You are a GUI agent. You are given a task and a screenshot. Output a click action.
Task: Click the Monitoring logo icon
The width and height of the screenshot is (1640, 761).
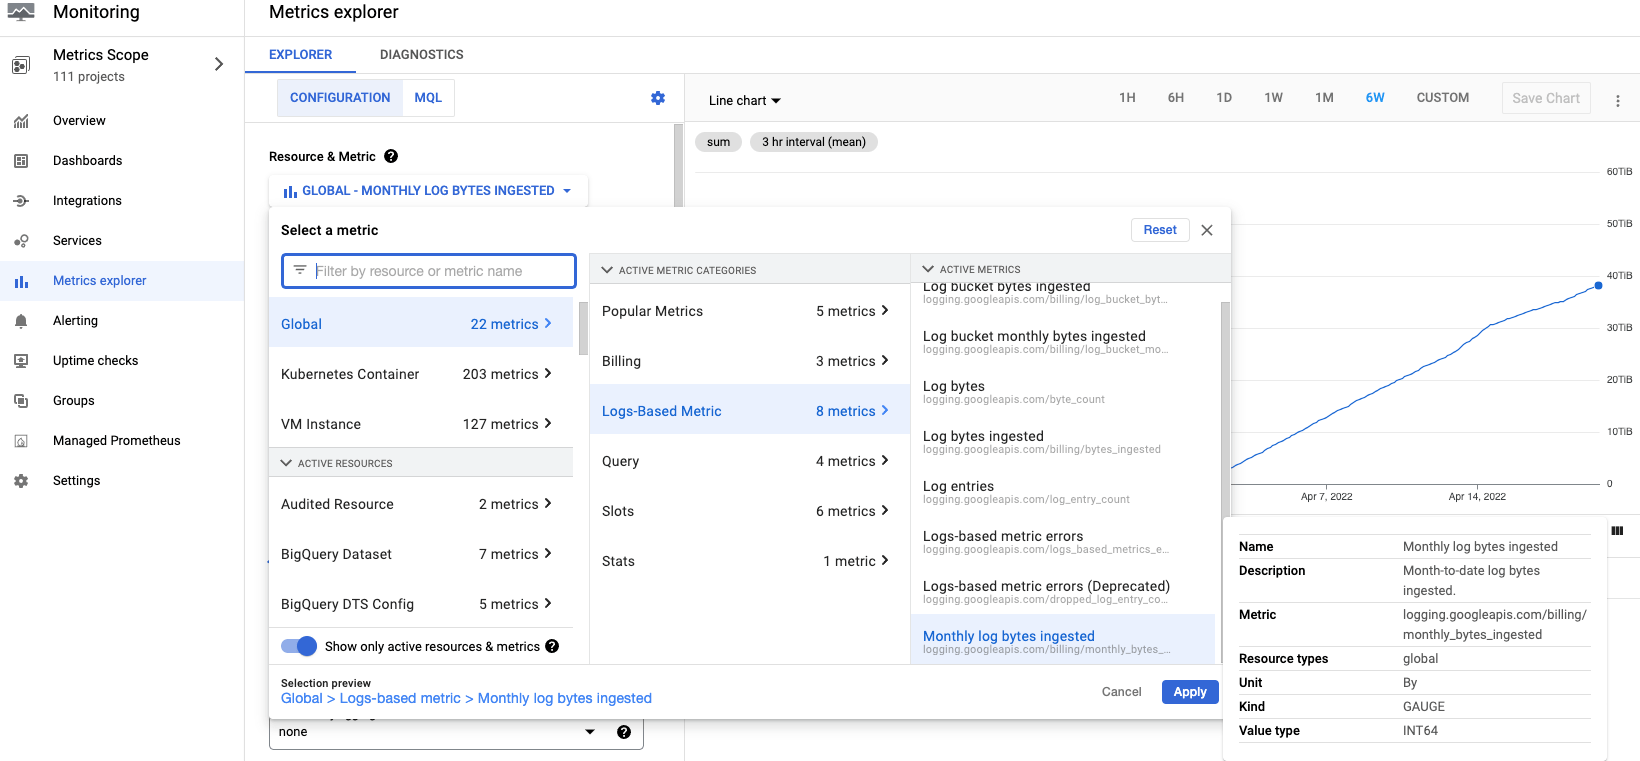tap(21, 12)
